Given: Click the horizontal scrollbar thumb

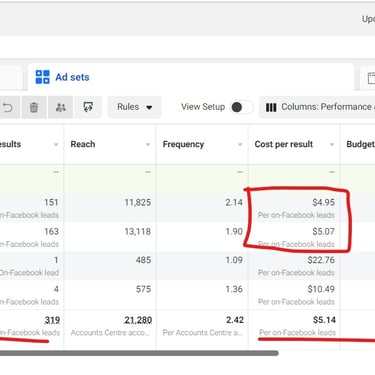Looking at the screenshot, I should tap(139, 353).
